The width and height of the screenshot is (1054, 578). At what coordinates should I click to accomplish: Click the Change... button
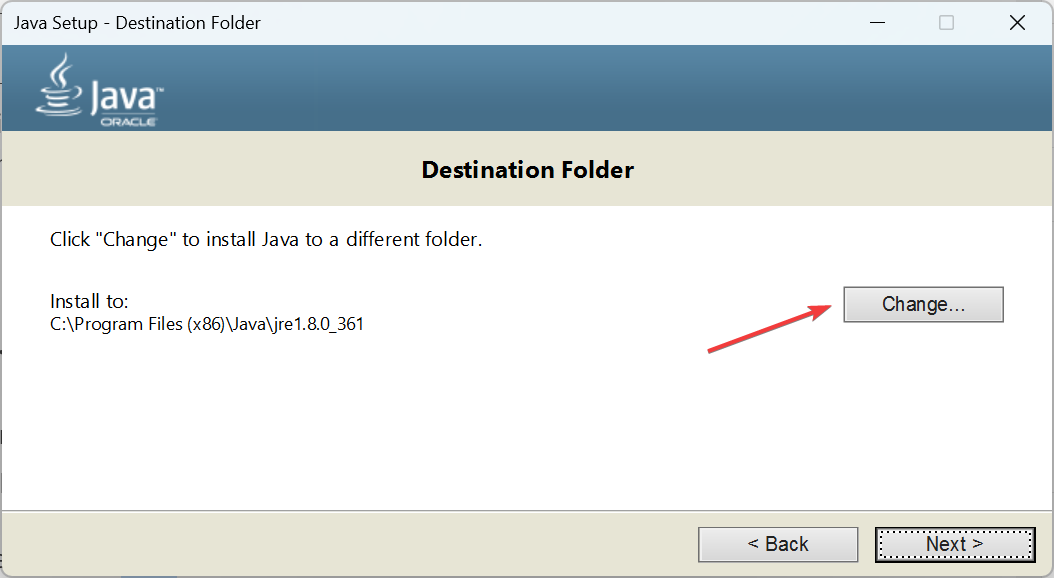point(923,304)
